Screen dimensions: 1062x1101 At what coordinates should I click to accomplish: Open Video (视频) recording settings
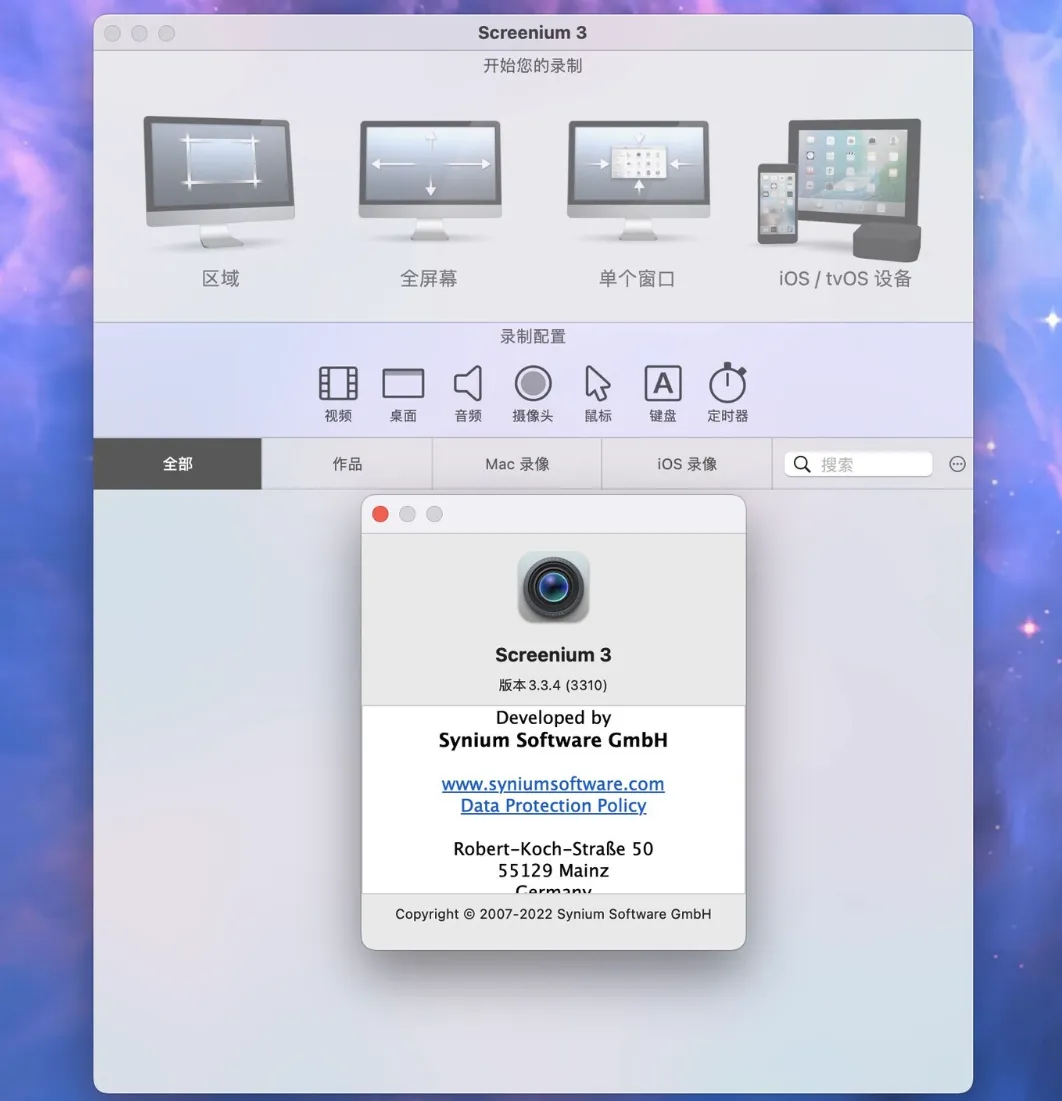point(338,393)
